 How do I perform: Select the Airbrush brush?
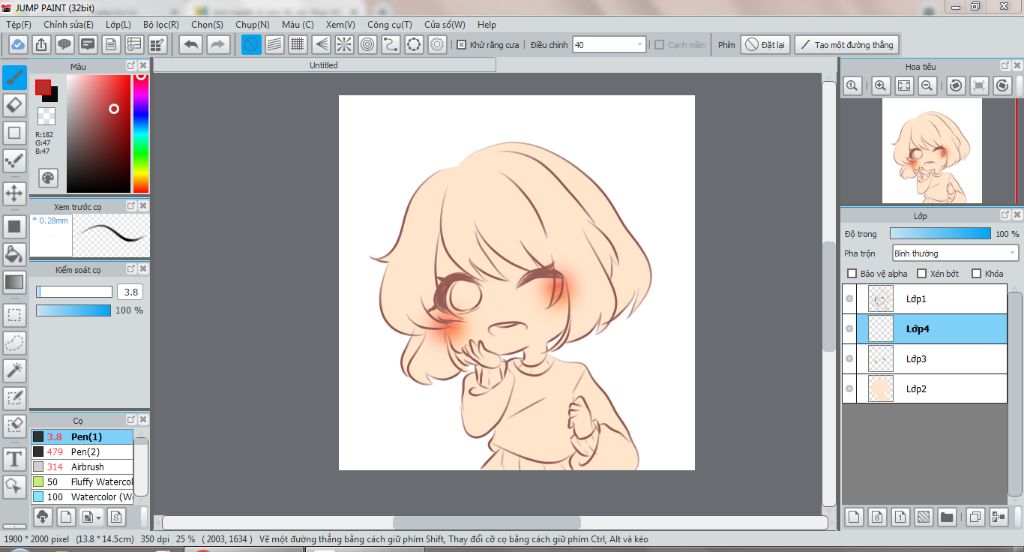[82, 466]
